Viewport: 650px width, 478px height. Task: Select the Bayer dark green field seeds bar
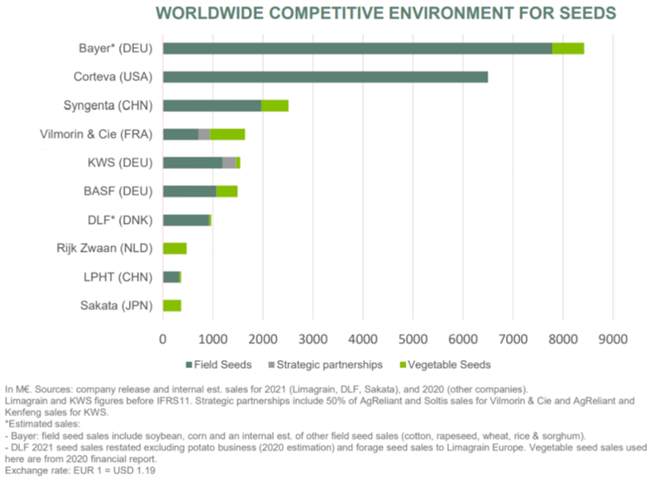tap(356, 48)
